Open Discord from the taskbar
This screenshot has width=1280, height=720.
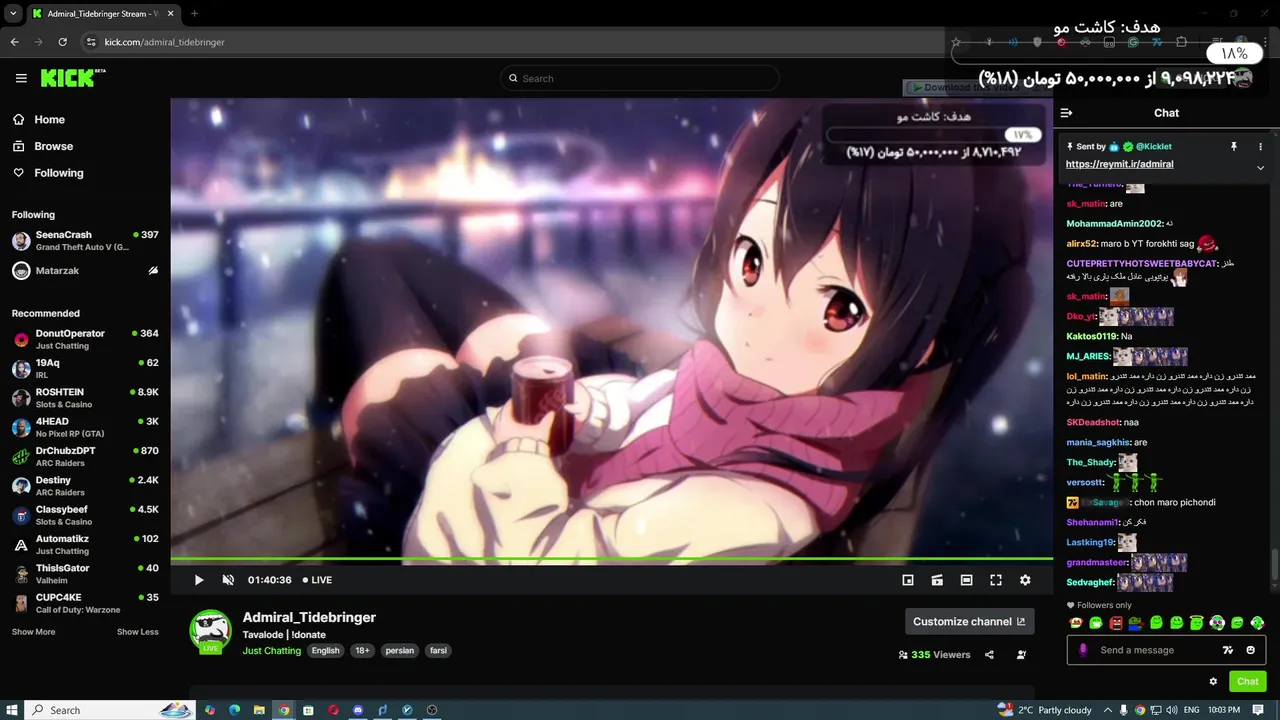click(x=358, y=710)
